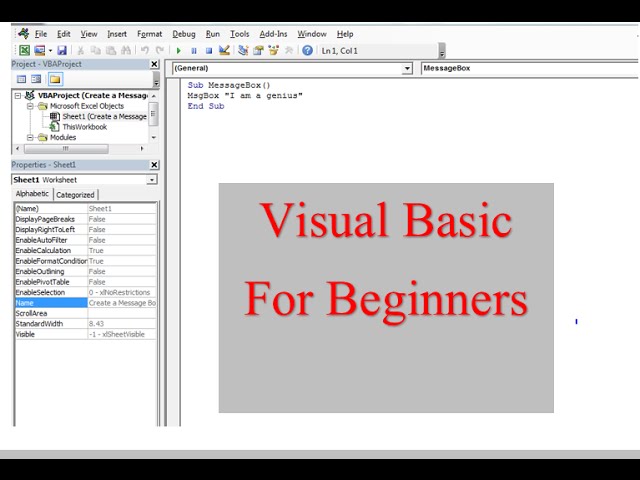This screenshot has width=640, height=480.
Task: Select the EnableAutoFilter property row
Action: tap(86, 240)
